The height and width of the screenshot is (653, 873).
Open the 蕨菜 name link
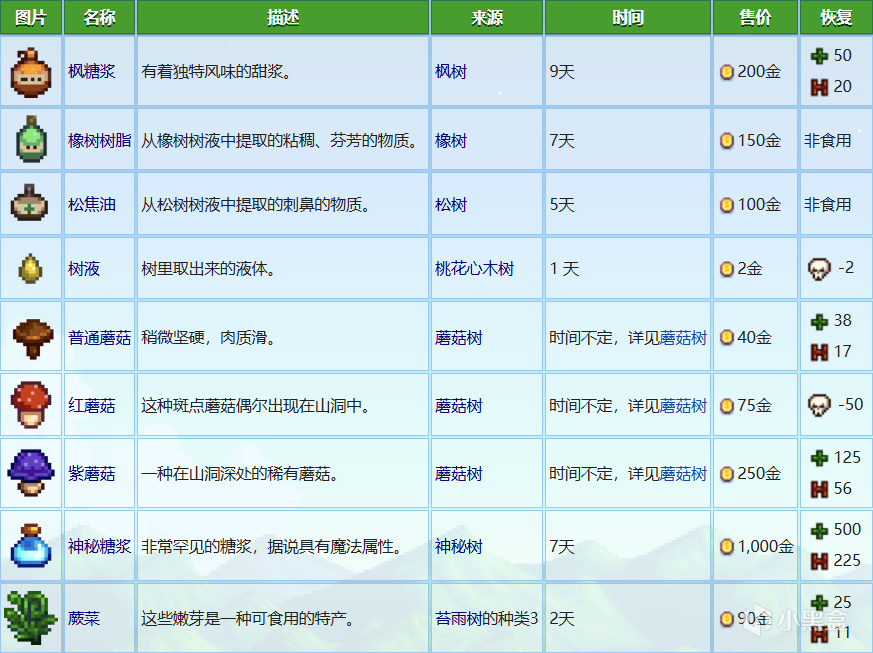(84, 618)
